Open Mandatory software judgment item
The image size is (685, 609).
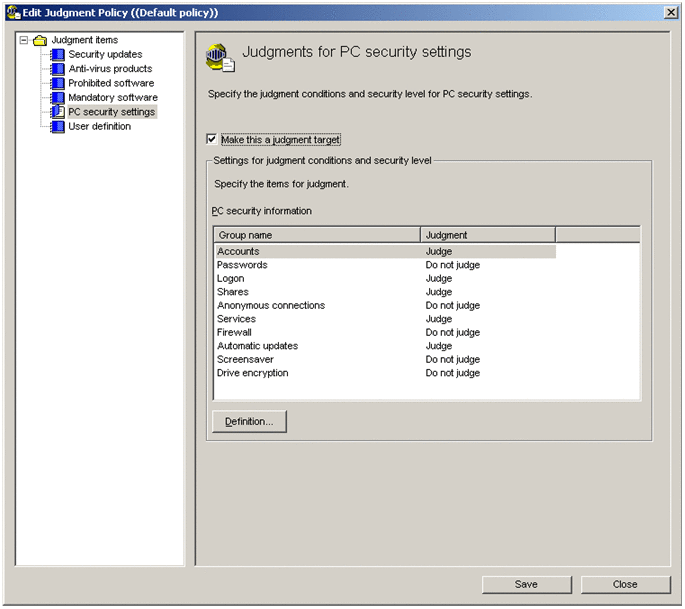[x=113, y=97]
